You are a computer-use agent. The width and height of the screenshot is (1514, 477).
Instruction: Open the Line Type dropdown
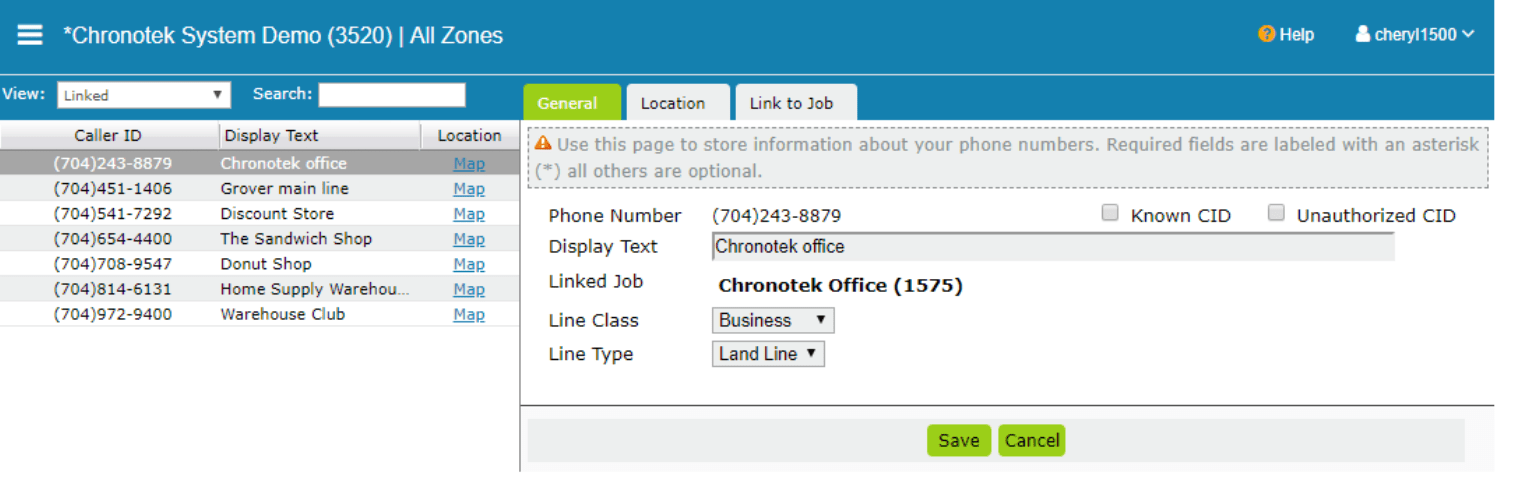[767, 354]
